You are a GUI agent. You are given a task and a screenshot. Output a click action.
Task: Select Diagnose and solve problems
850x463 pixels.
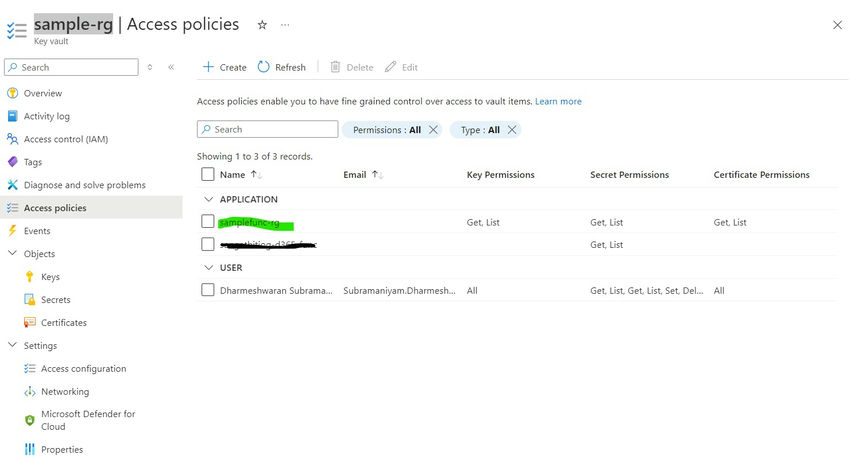[85, 185]
